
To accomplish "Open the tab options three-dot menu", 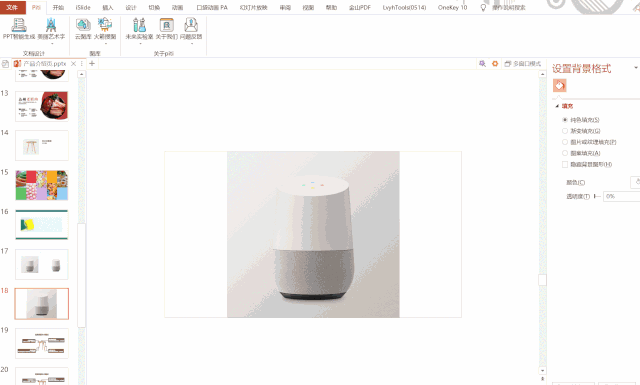I will [82, 64].
